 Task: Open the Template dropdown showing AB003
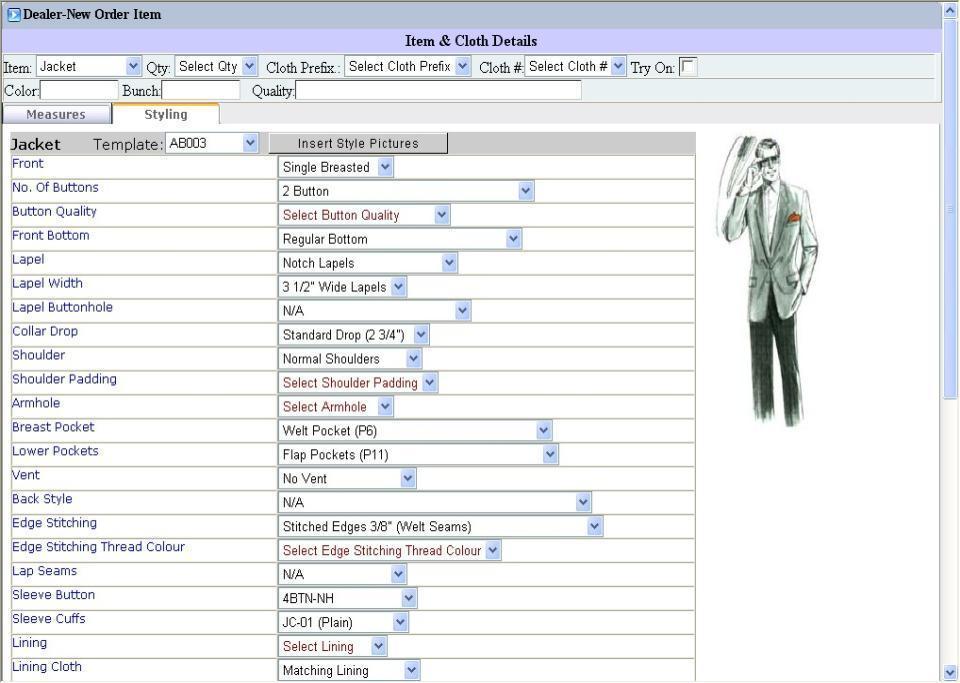(212, 143)
